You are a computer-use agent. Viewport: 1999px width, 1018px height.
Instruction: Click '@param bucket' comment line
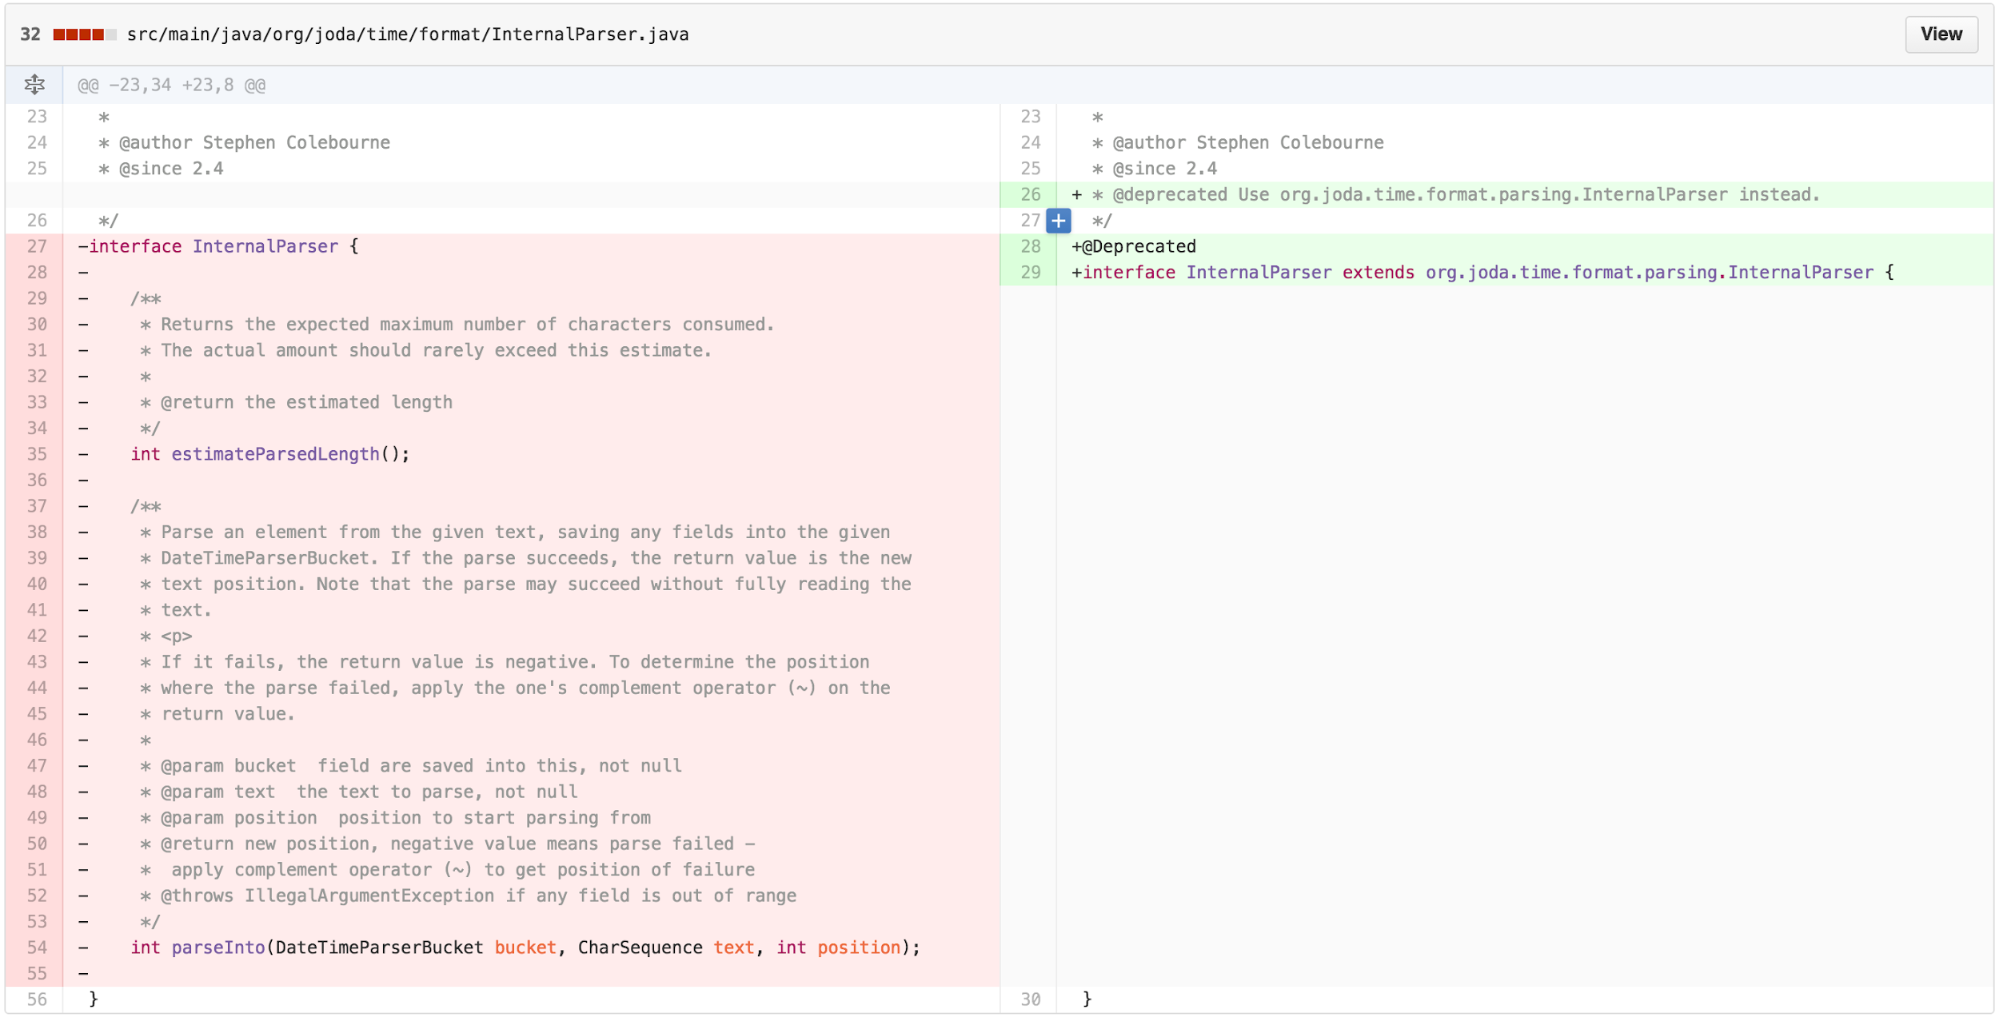[x=531, y=766]
